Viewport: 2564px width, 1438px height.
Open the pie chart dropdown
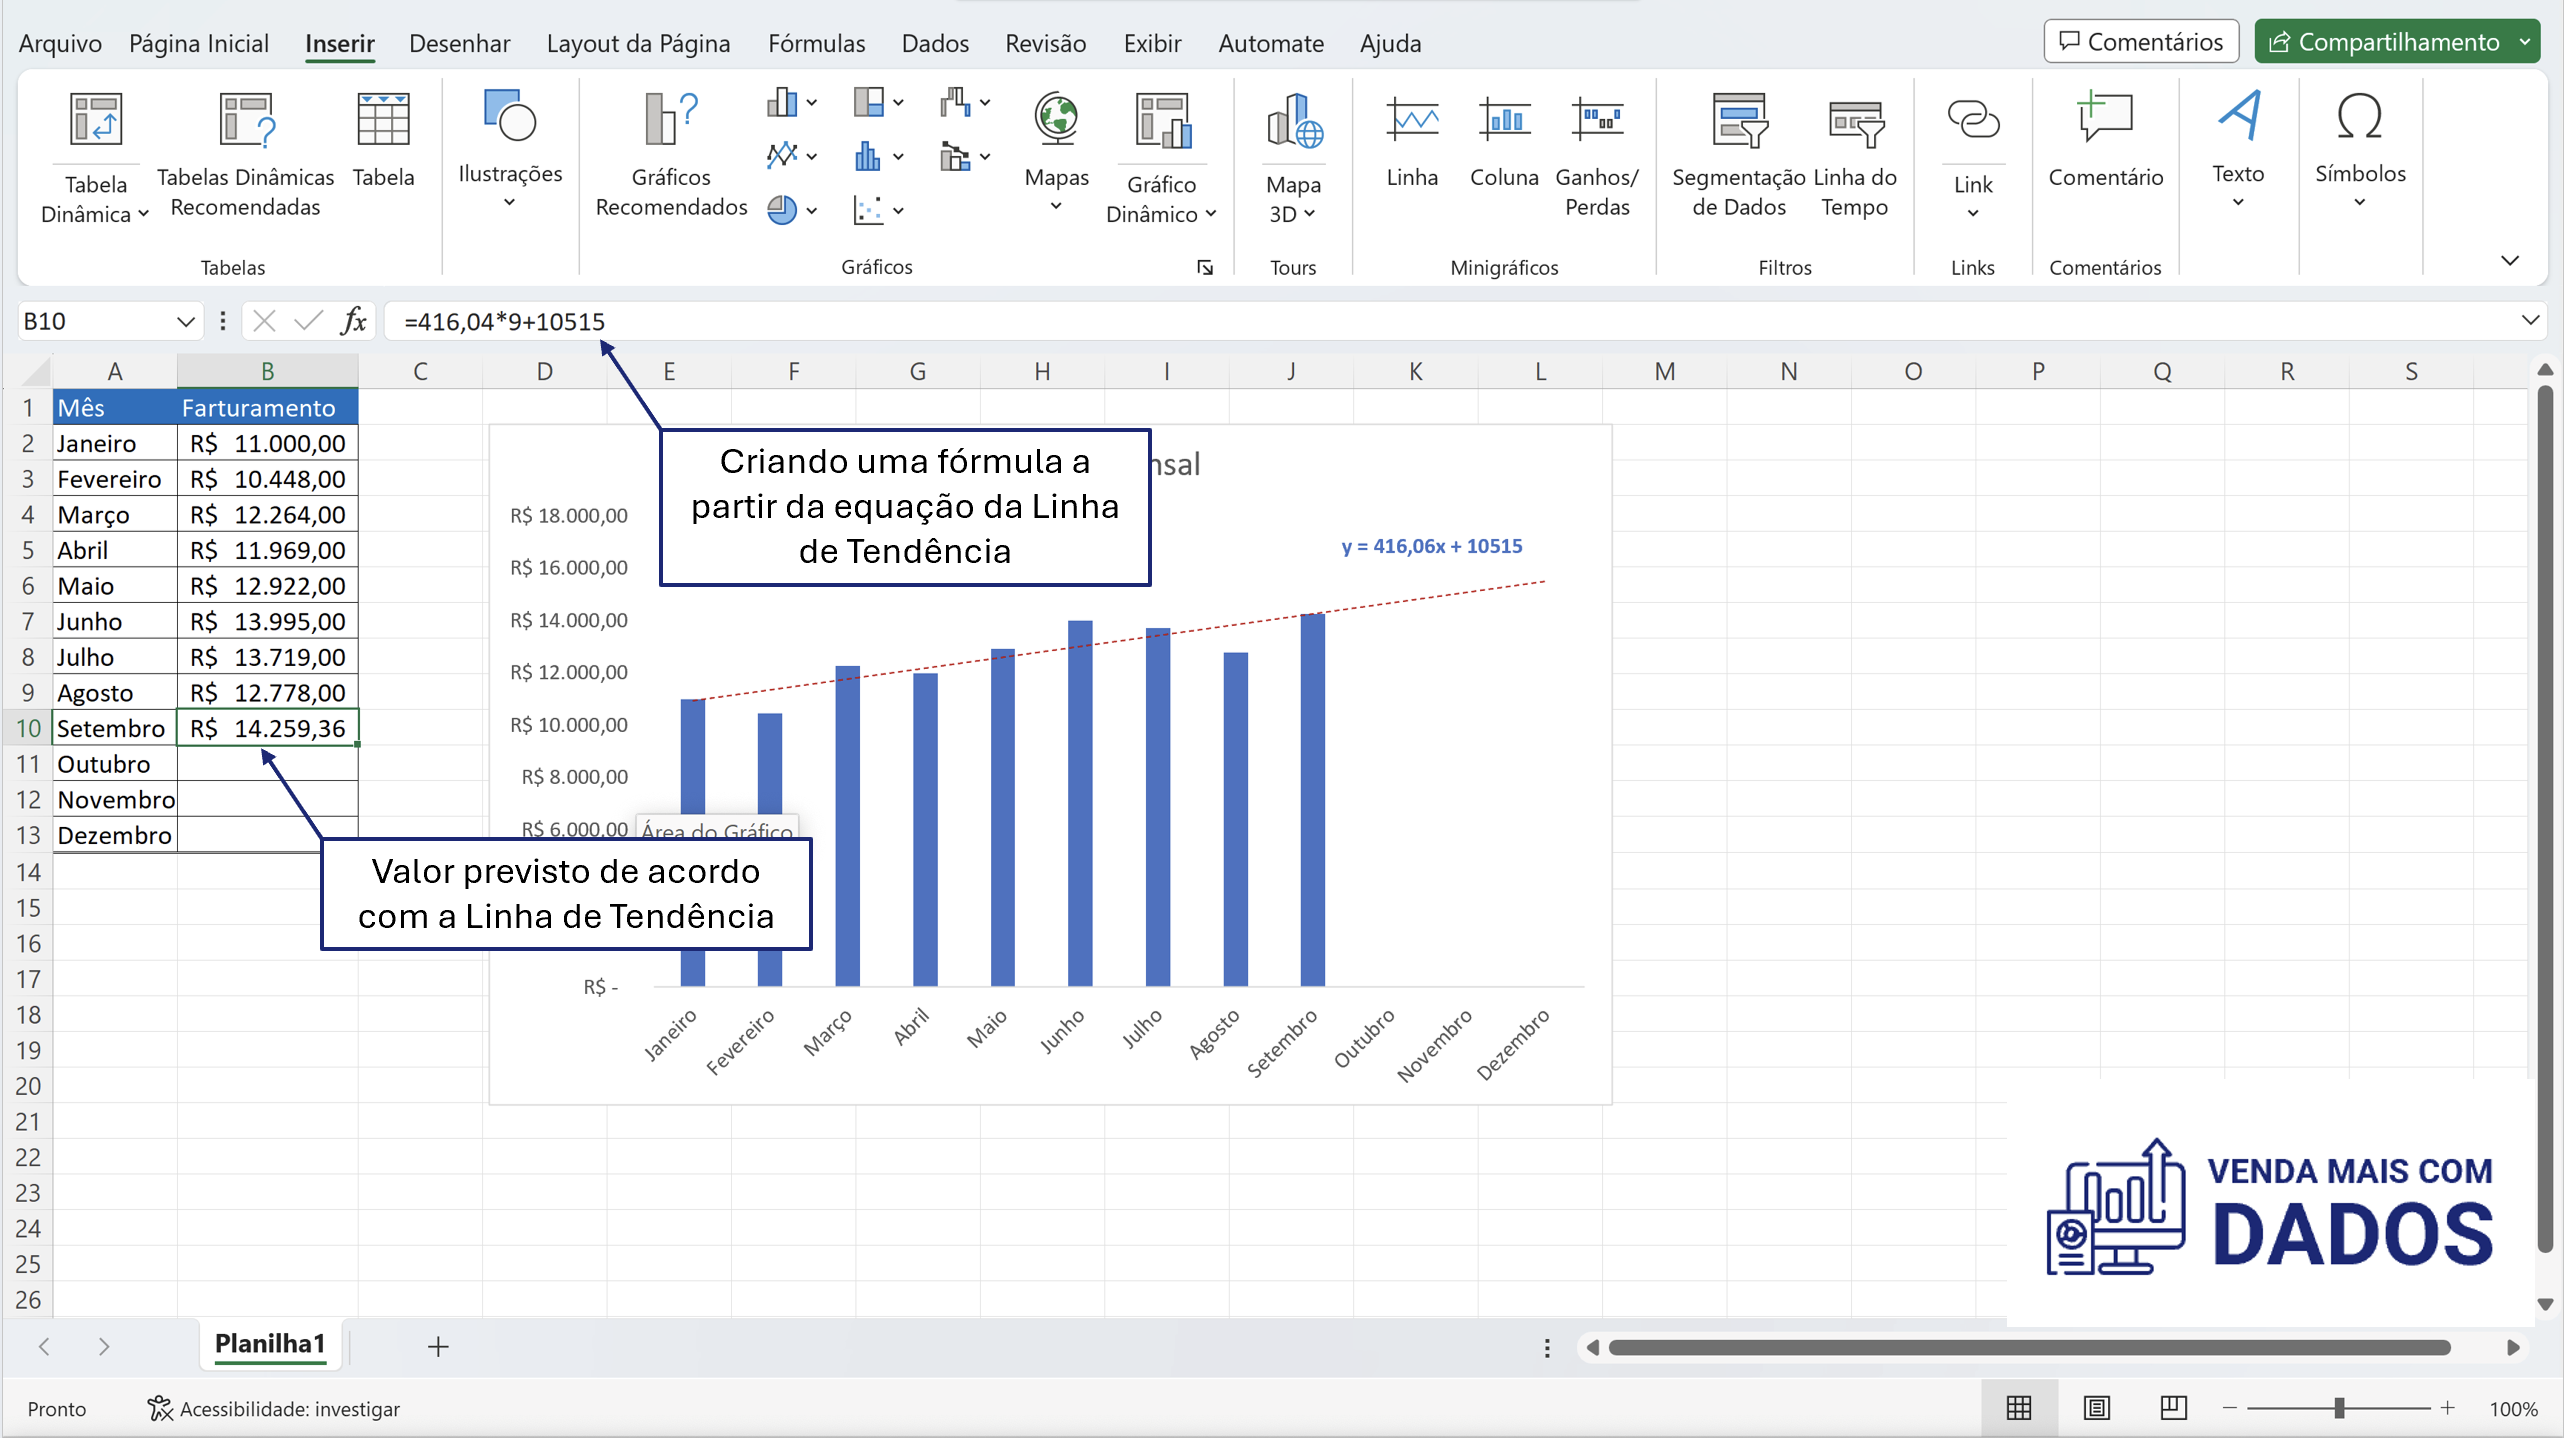811,211
